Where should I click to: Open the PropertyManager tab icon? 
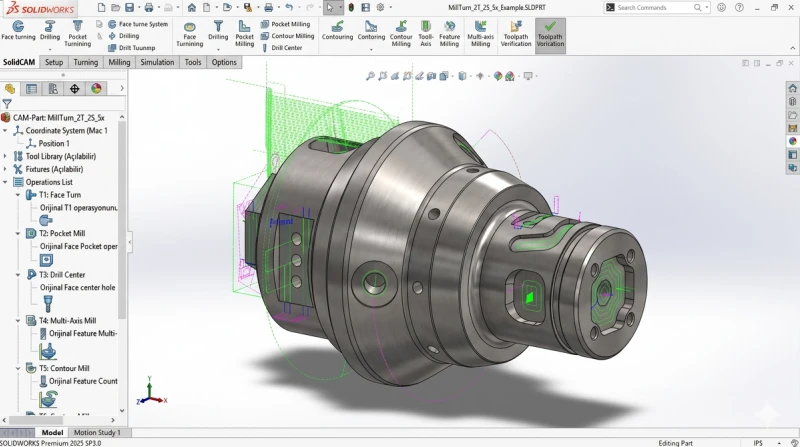pyautogui.click(x=32, y=89)
